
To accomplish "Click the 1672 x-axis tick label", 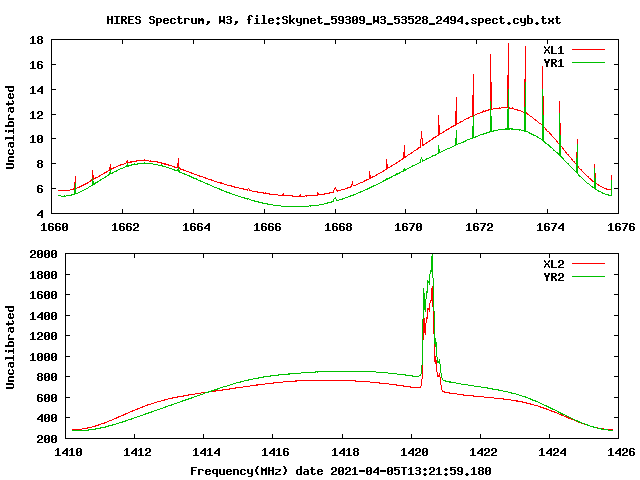I will point(480,227).
